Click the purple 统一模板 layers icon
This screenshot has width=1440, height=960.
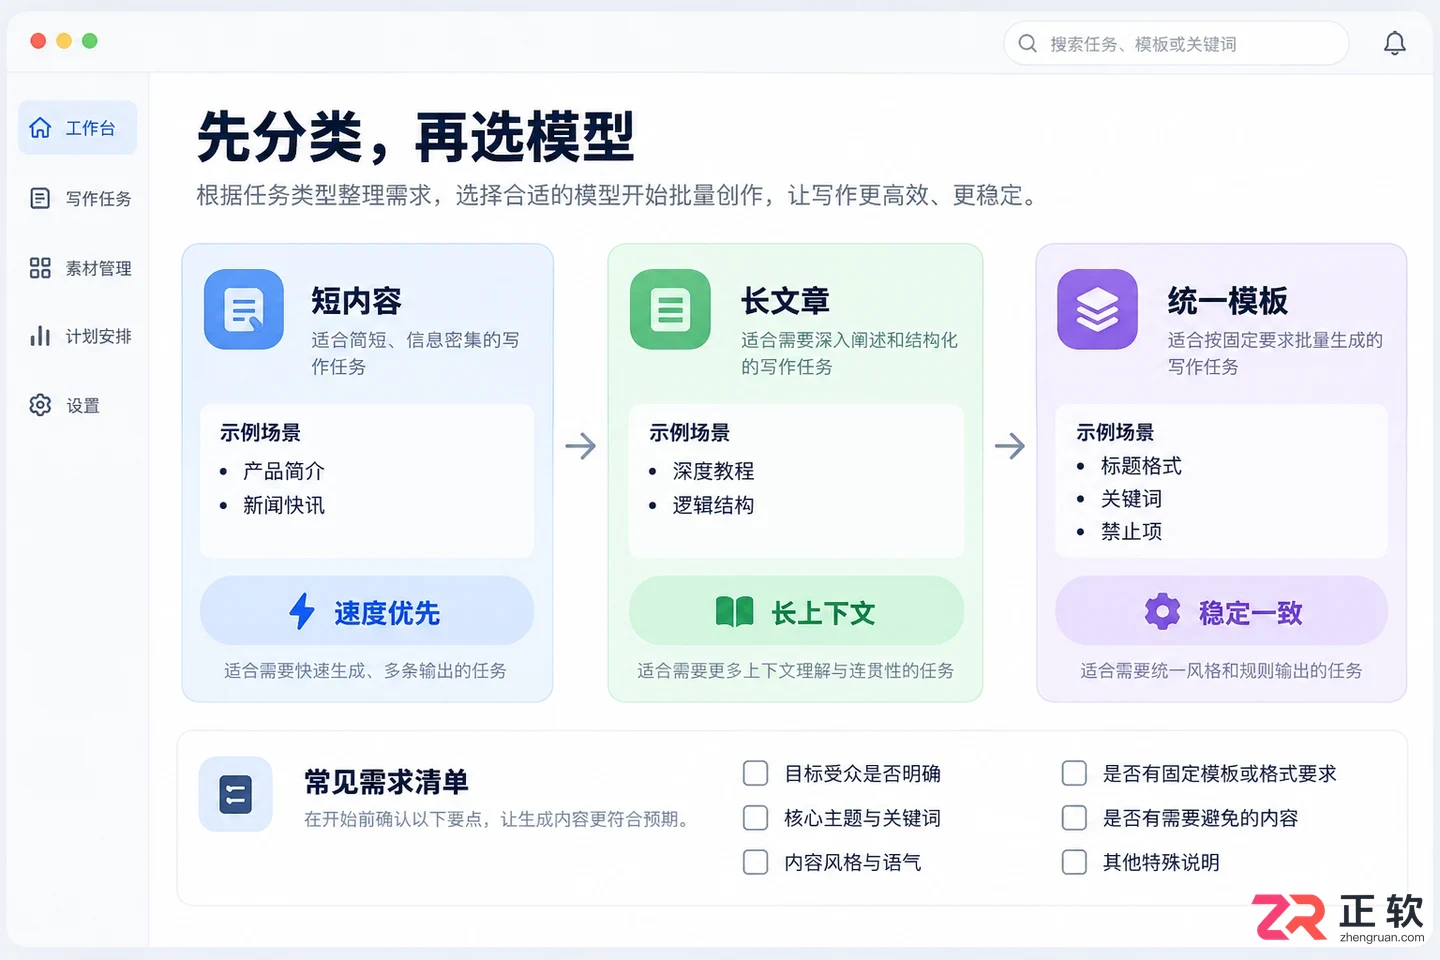[1097, 309]
